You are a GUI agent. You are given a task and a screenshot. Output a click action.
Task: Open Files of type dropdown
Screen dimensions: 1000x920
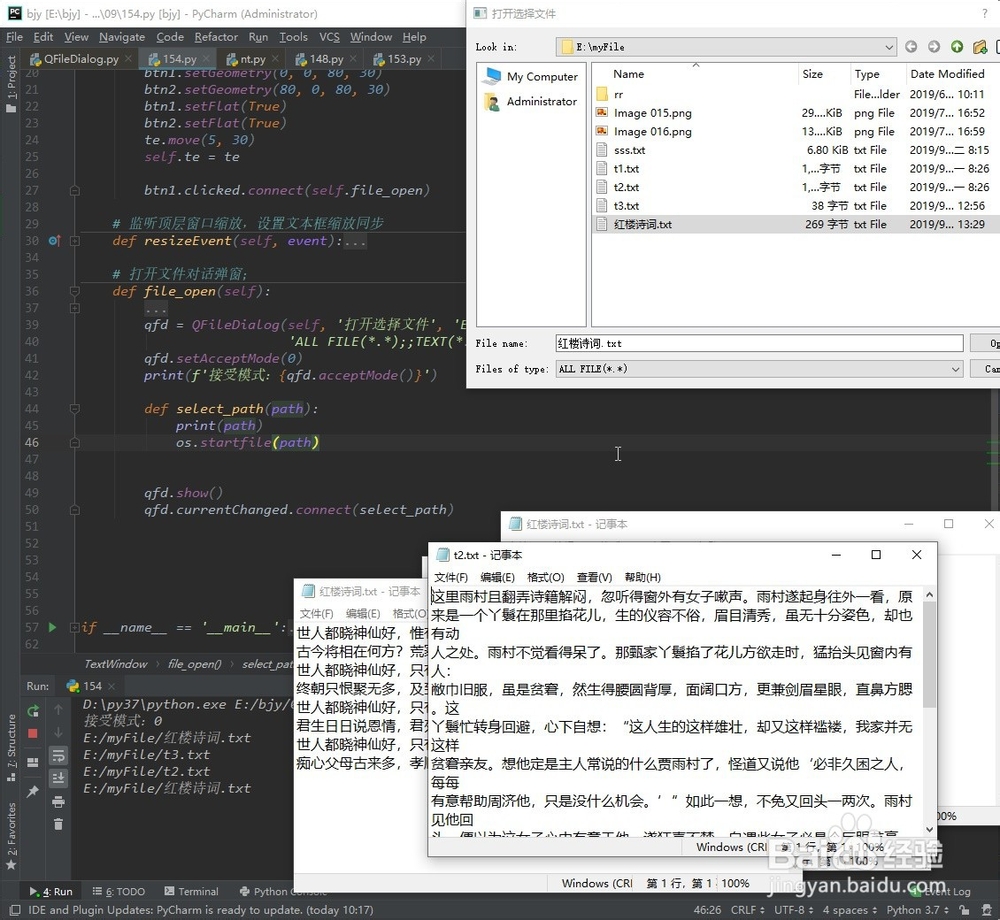(x=955, y=369)
